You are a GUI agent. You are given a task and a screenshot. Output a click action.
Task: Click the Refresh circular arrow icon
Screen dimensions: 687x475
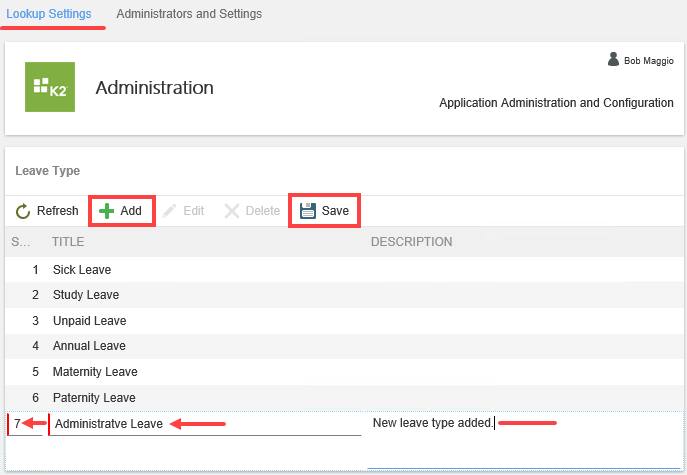[x=23, y=211]
